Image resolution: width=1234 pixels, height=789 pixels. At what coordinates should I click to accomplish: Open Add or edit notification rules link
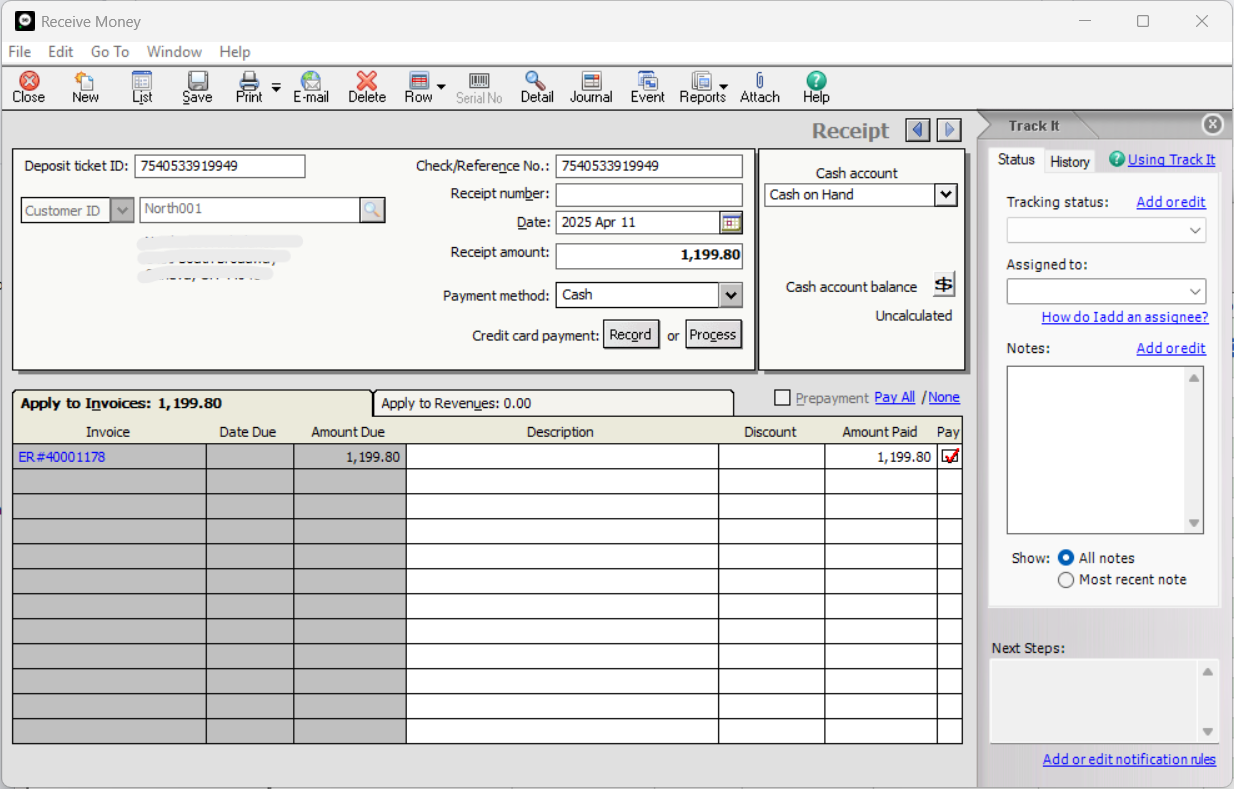pyautogui.click(x=1129, y=759)
